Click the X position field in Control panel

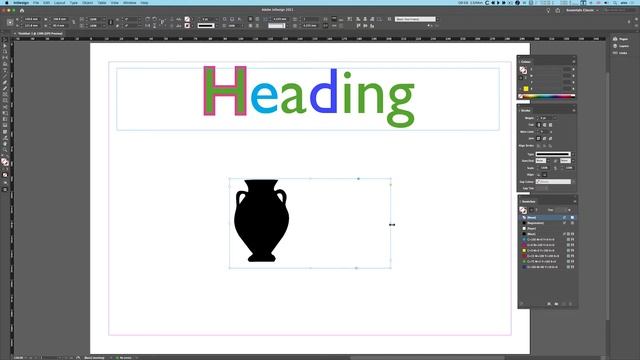[x=31, y=19]
